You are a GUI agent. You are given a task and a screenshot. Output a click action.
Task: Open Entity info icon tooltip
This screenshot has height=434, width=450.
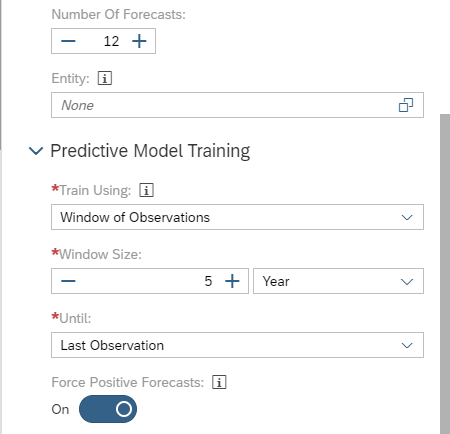(105, 79)
